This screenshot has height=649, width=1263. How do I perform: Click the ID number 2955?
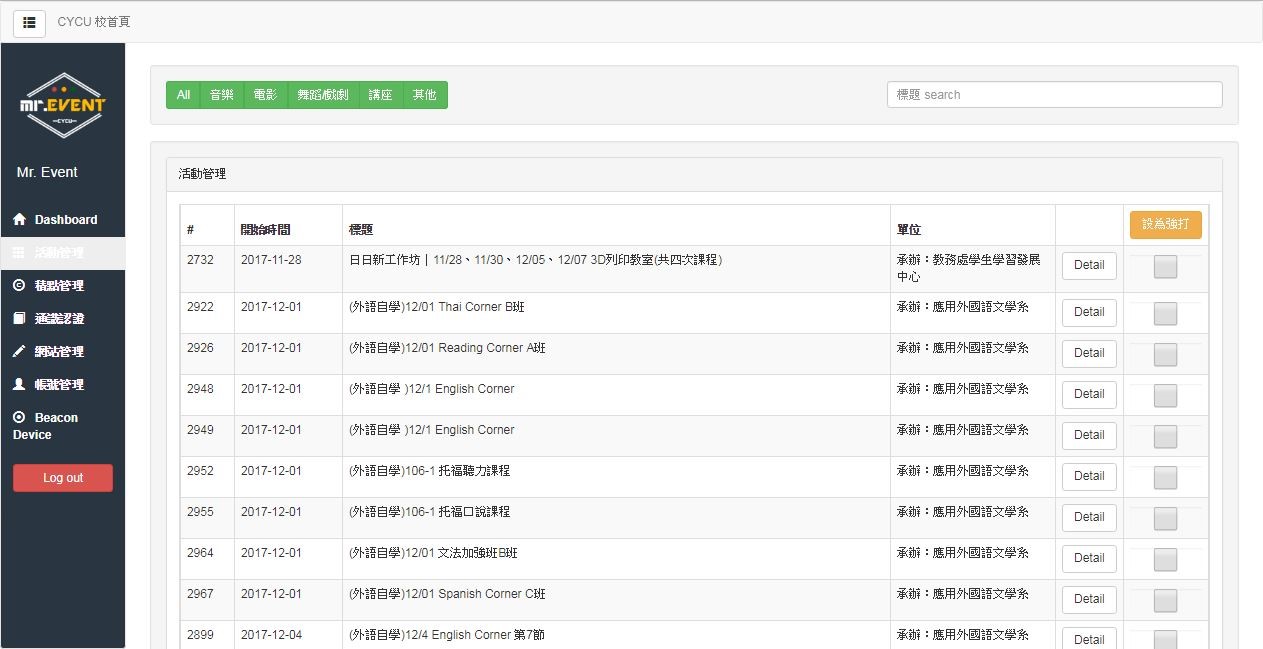(200, 512)
